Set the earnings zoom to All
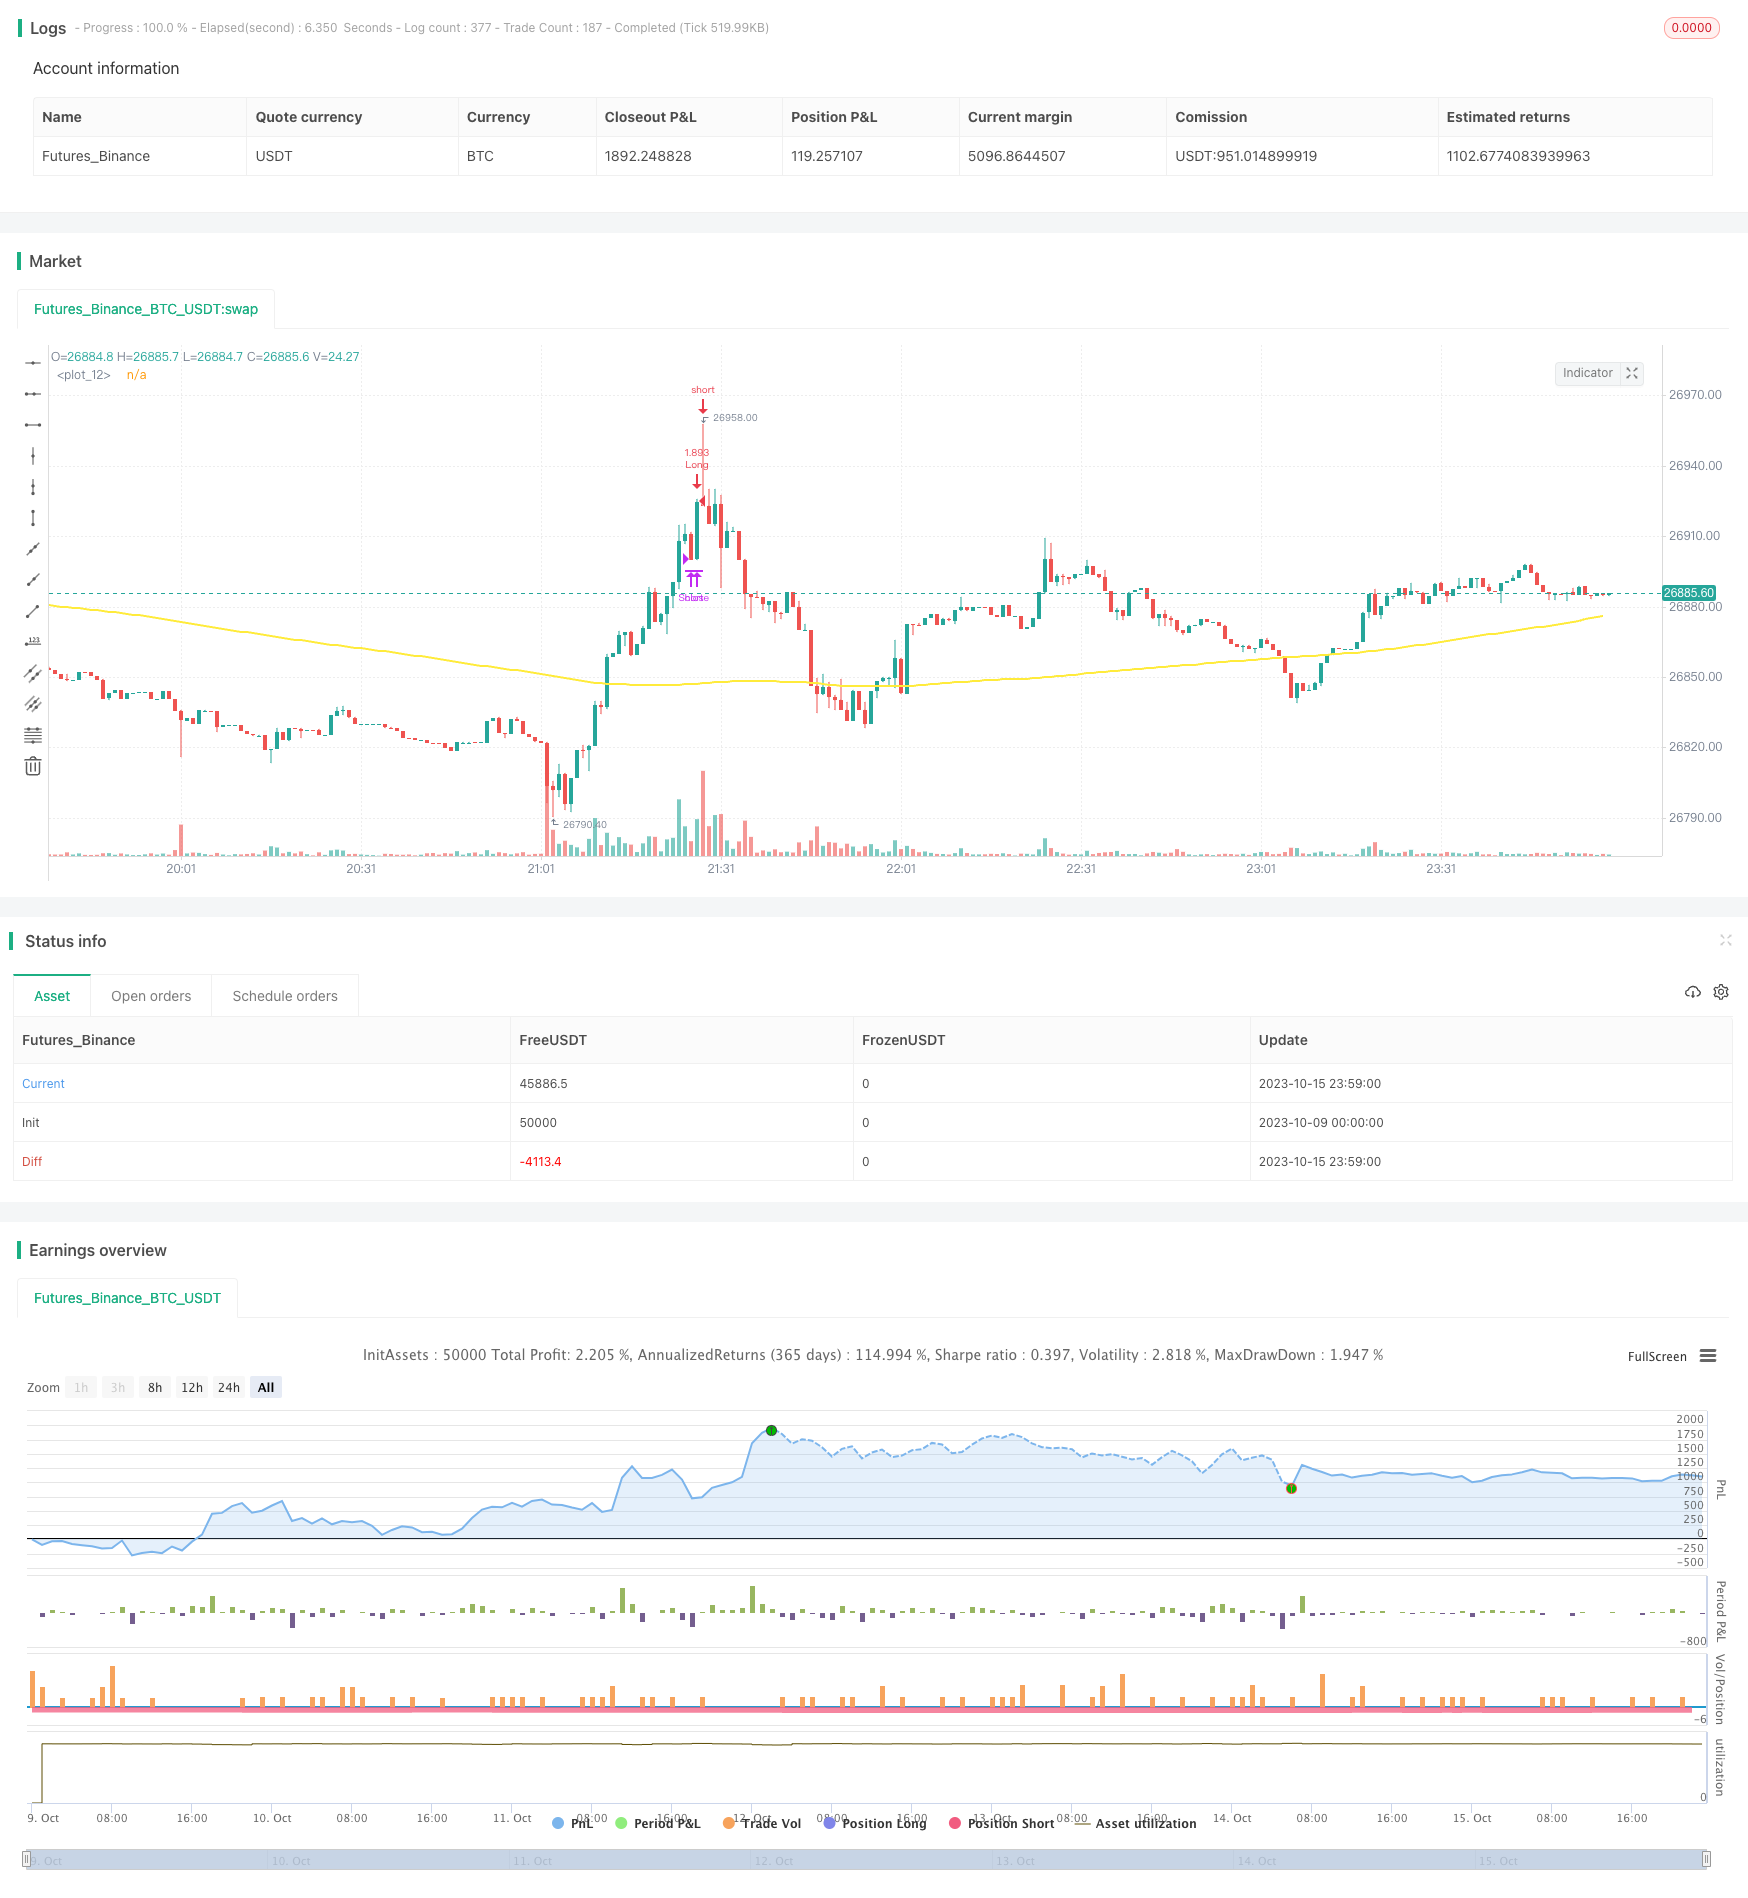This screenshot has width=1748, height=1898. pyautogui.click(x=266, y=1387)
